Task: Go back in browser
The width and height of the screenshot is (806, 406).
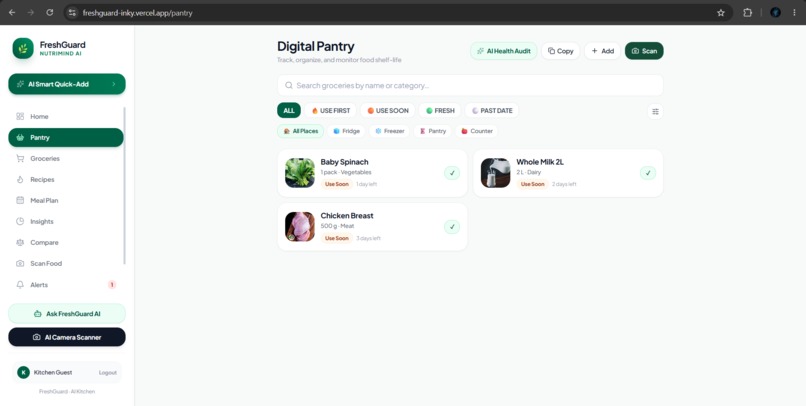Action: (12, 12)
